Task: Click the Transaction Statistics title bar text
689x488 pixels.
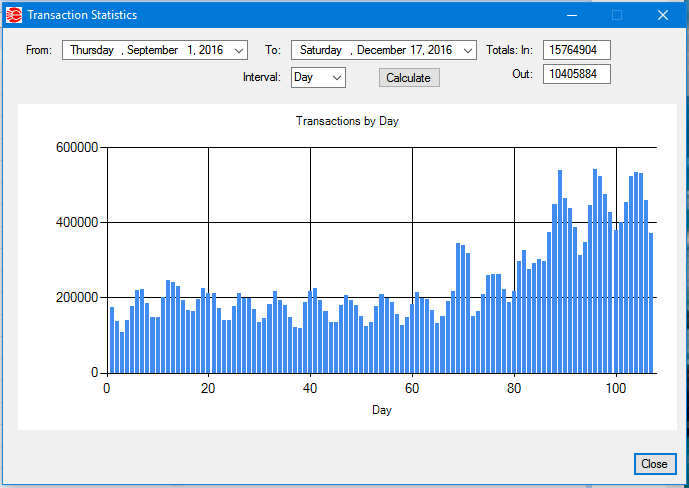Action: coord(82,15)
